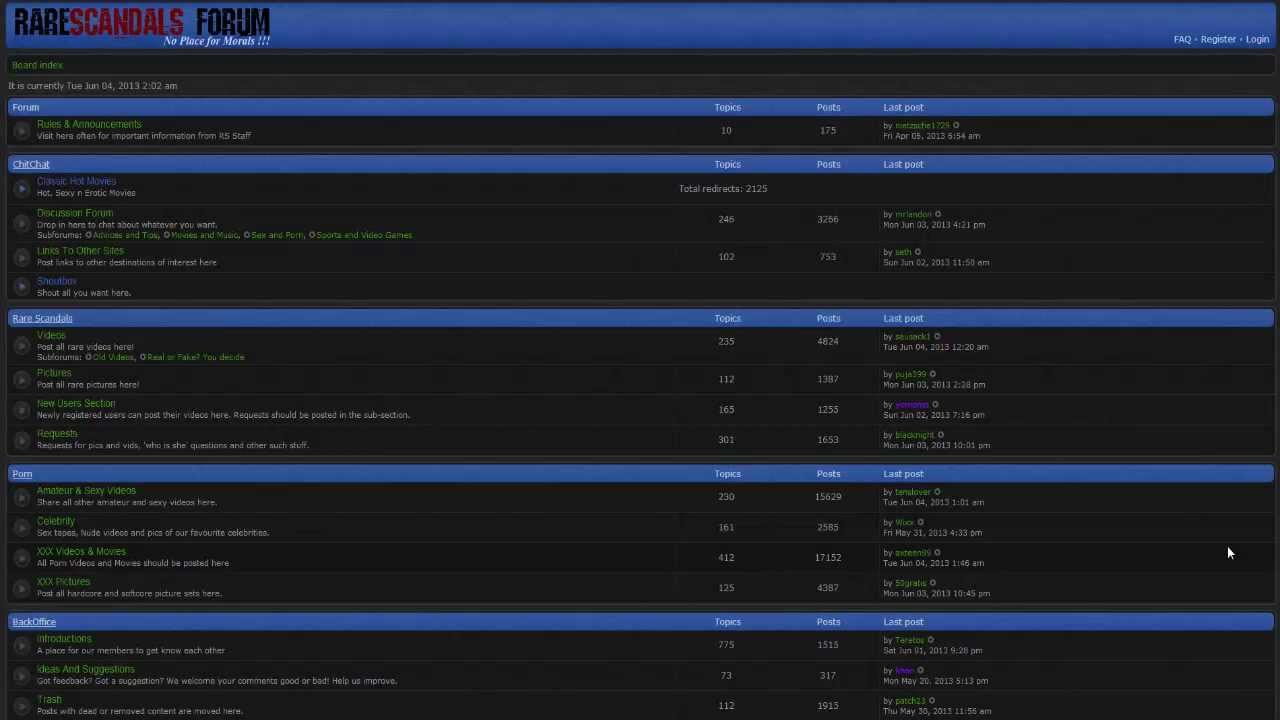Open Sports and Video Games subforum

[x=364, y=235]
